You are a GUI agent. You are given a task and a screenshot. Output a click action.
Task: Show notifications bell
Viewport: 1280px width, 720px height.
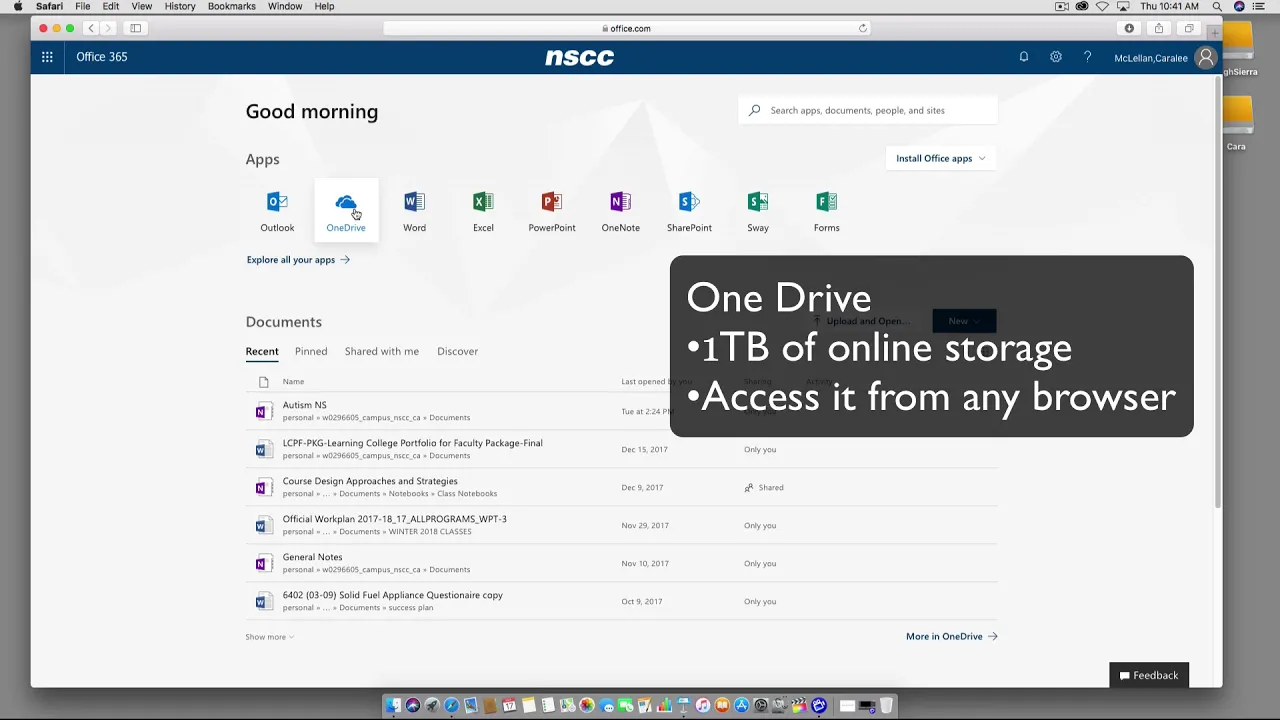1023,57
